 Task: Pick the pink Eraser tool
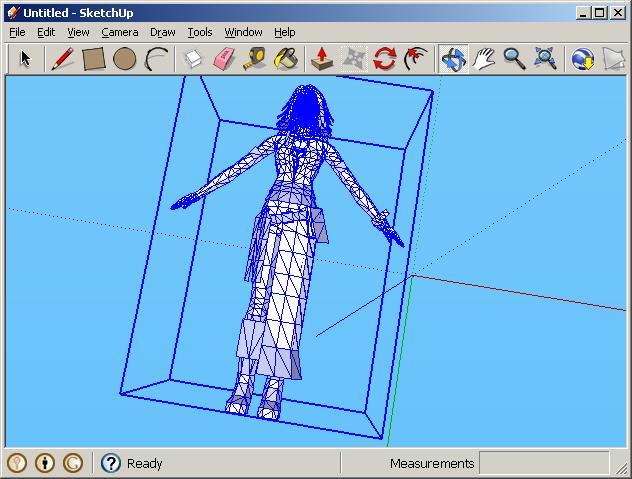[224, 59]
